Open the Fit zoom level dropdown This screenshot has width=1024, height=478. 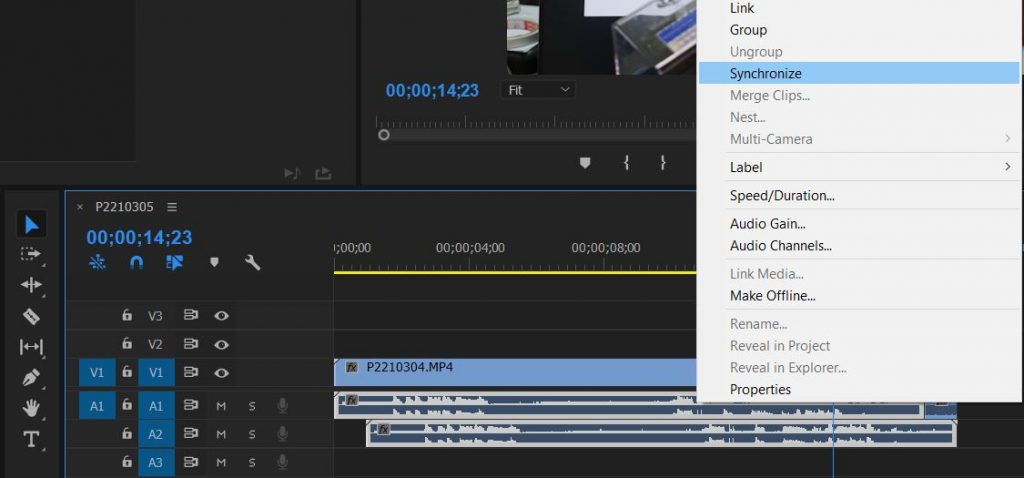538,90
